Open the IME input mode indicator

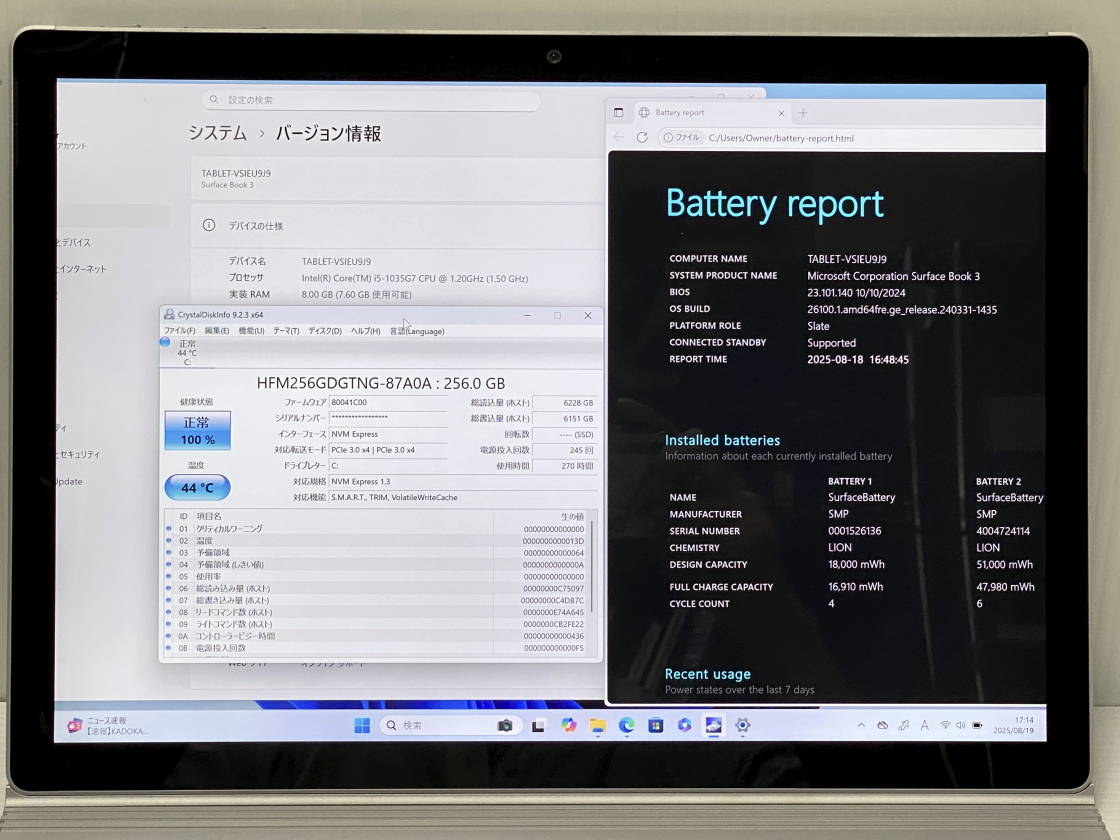click(x=924, y=726)
